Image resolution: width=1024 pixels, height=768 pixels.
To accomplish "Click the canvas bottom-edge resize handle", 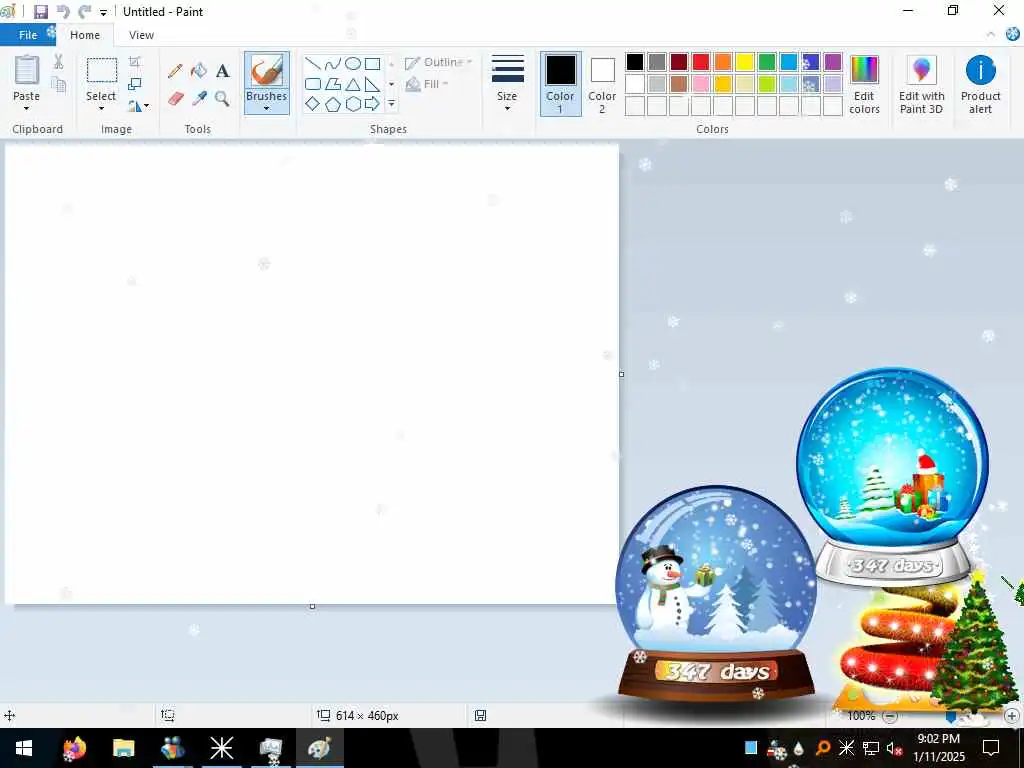I will pyautogui.click(x=312, y=607).
